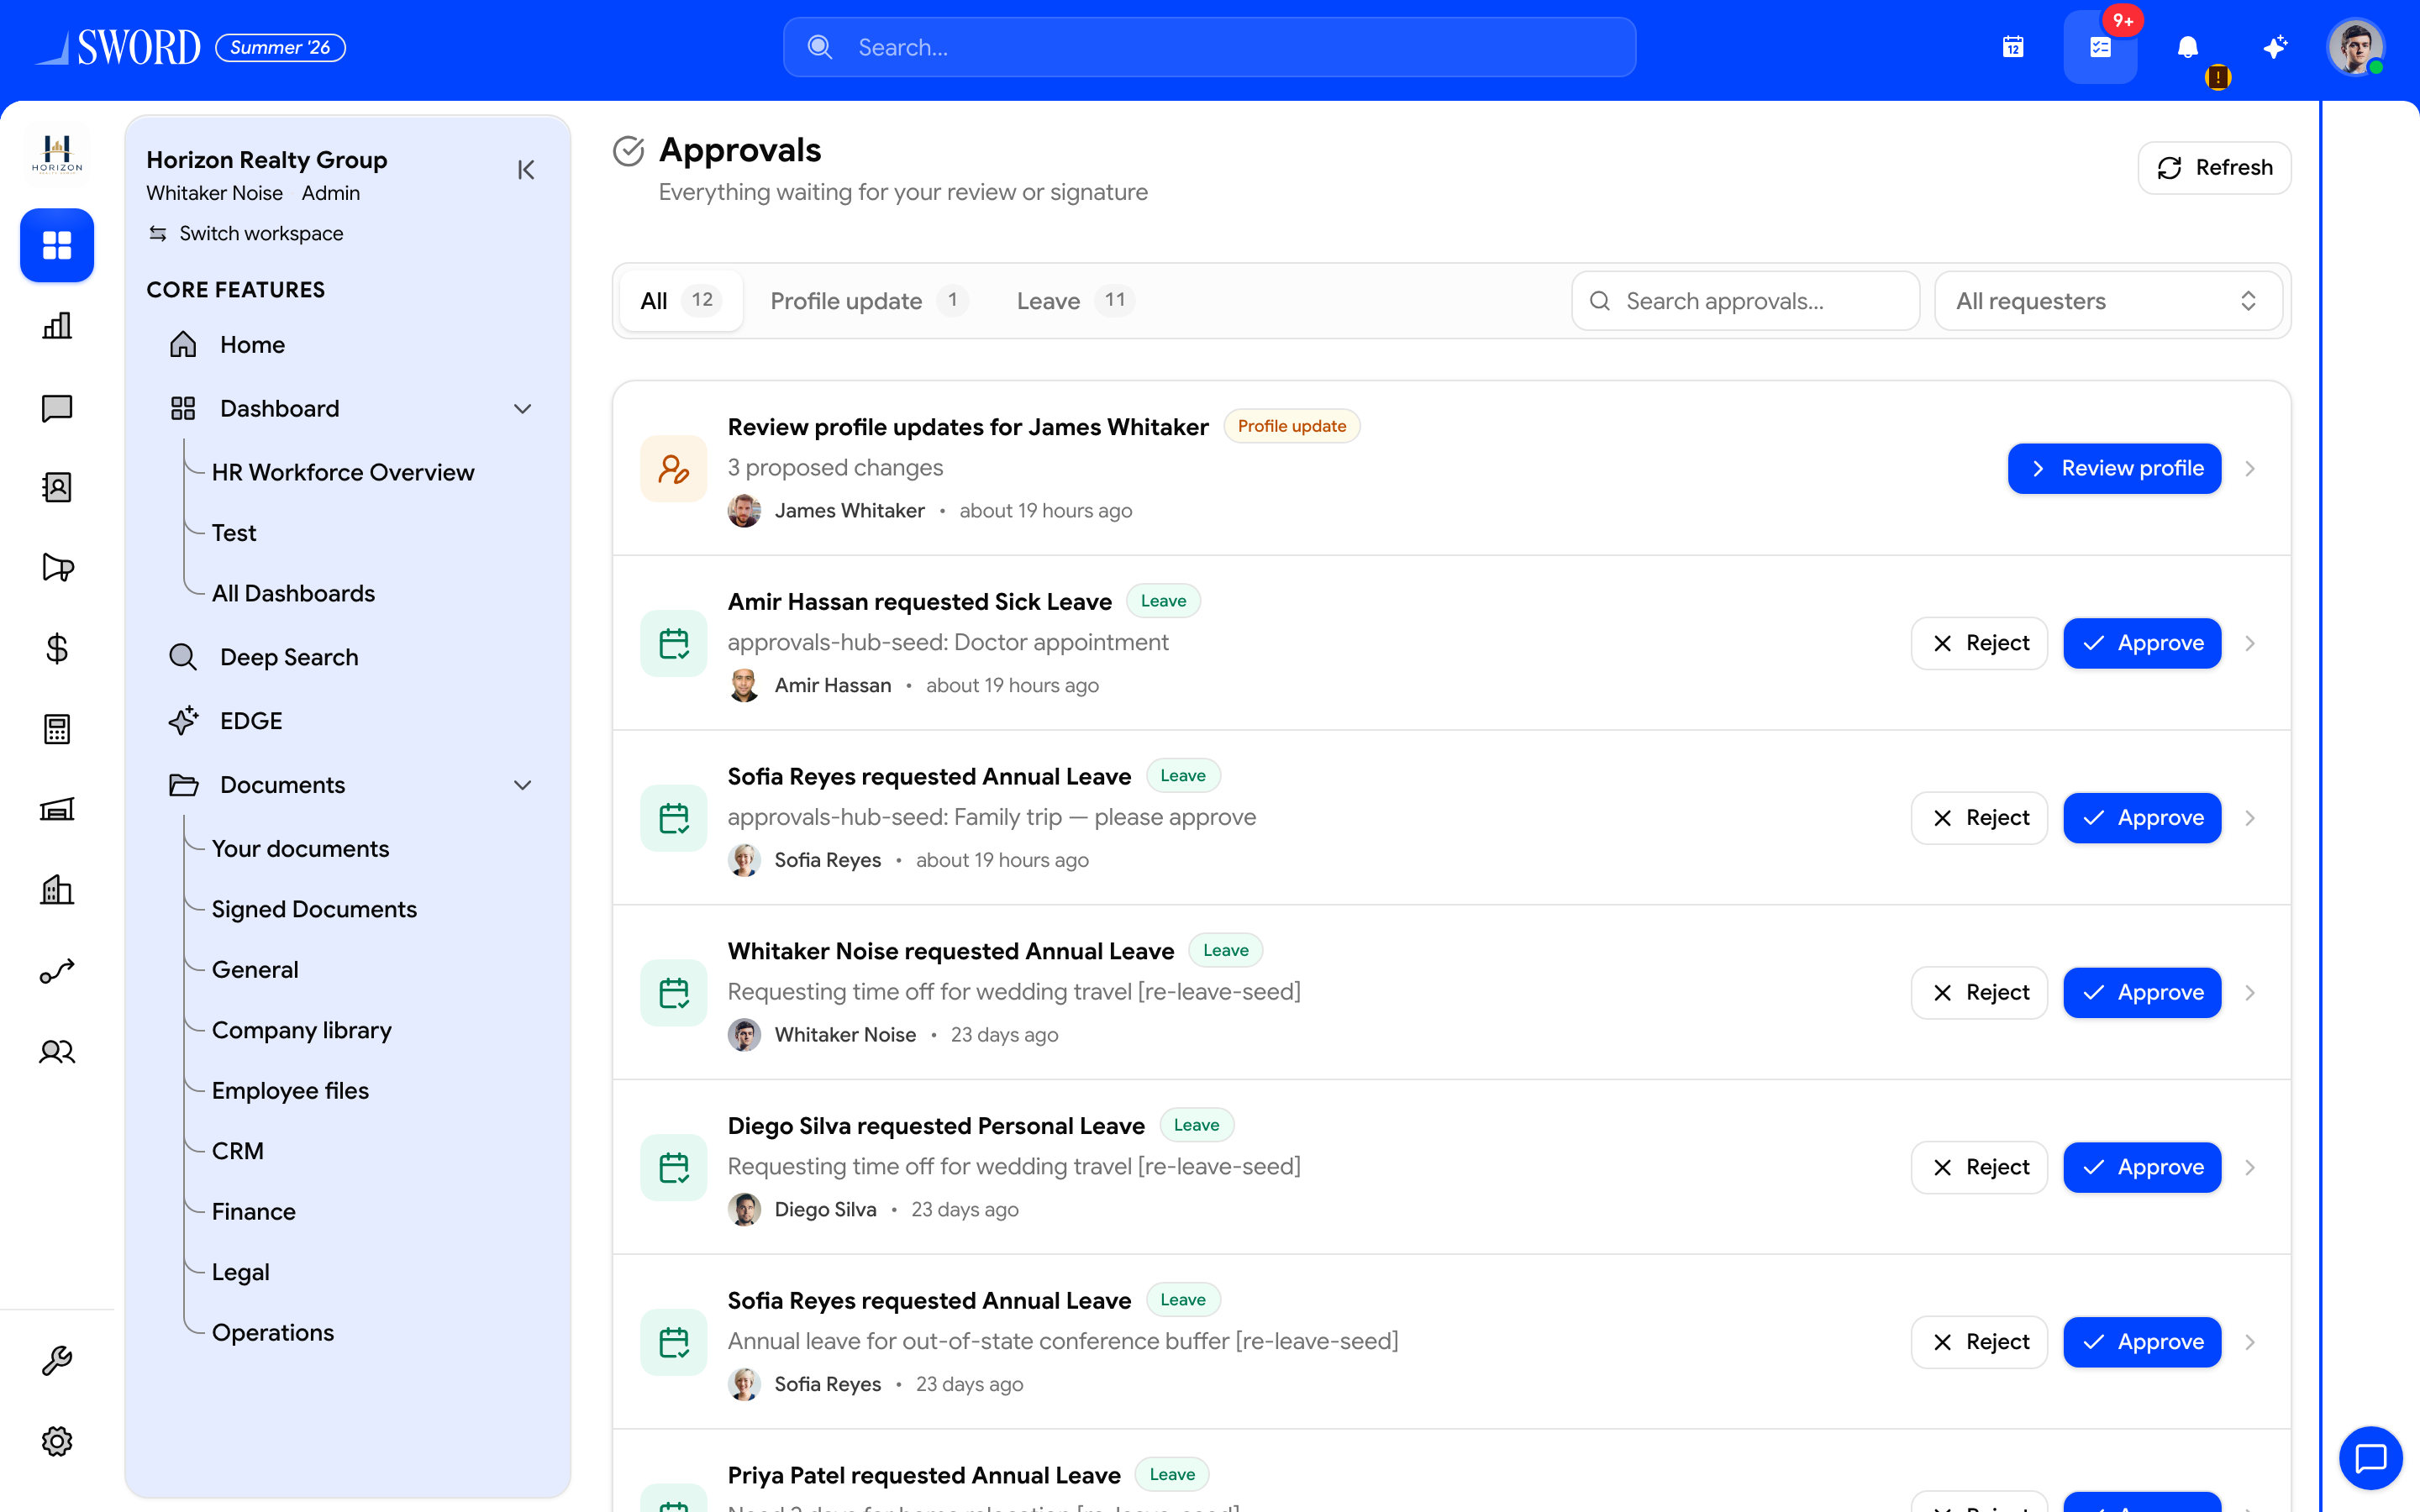Collapse the Dashboard section chevron
The image size is (2420, 1512).
click(522, 409)
